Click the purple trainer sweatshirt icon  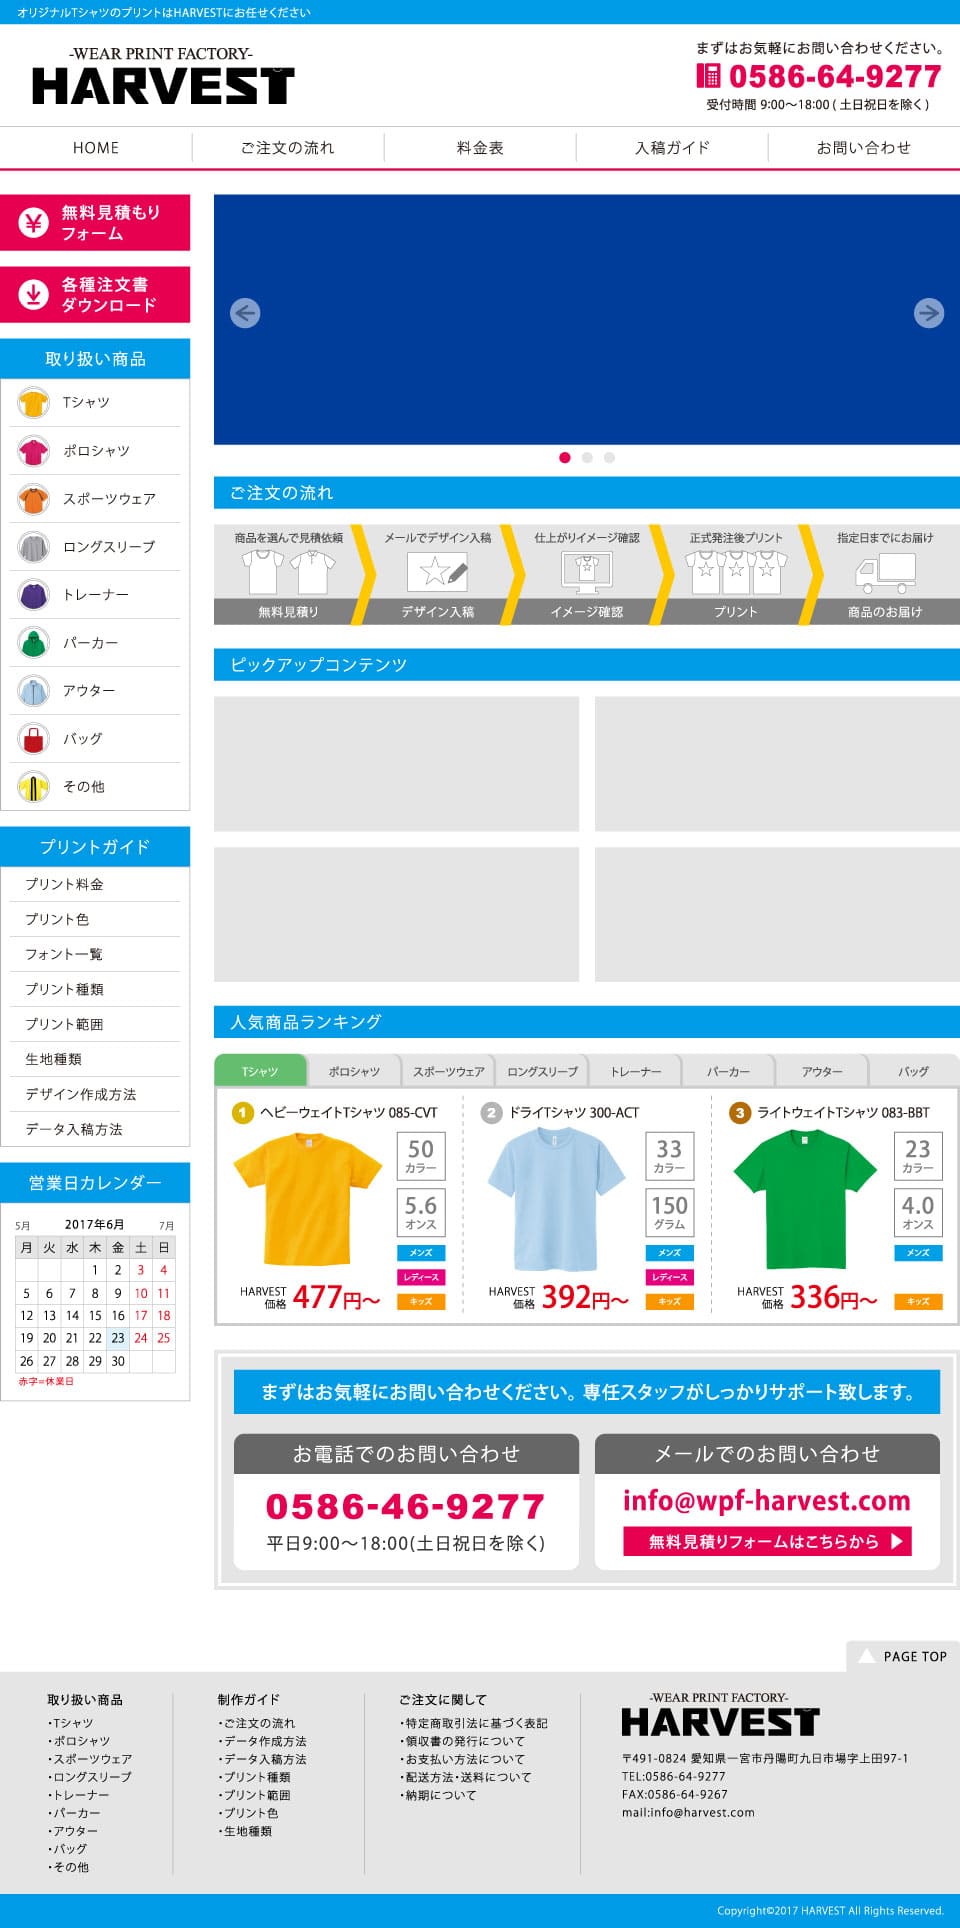[33, 595]
